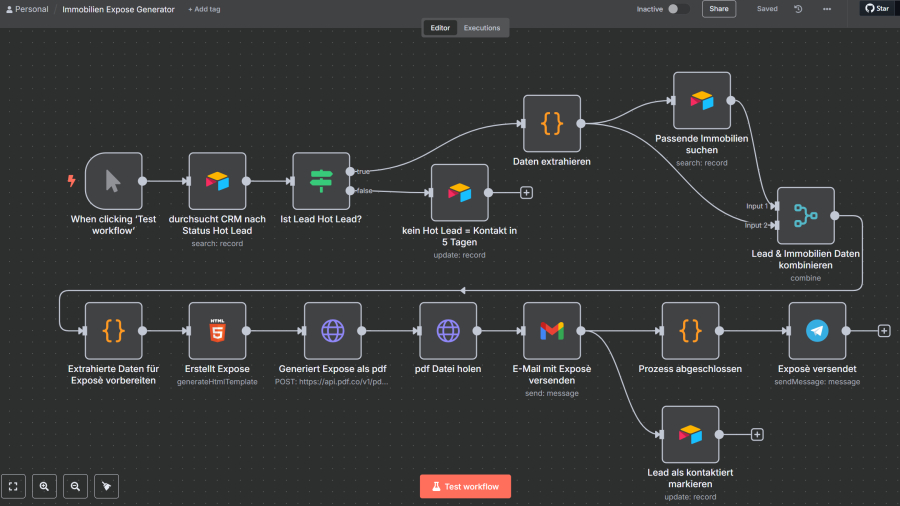Select the 'Erstellt Expose' HTML node
The image size is (900, 506).
click(217, 330)
